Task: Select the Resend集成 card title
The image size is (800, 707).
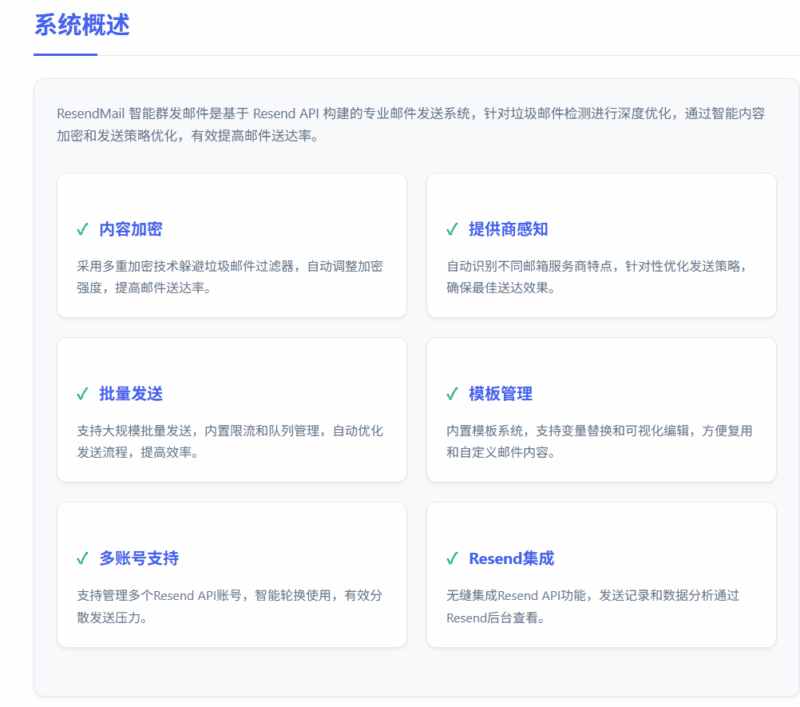Action: click(511, 558)
